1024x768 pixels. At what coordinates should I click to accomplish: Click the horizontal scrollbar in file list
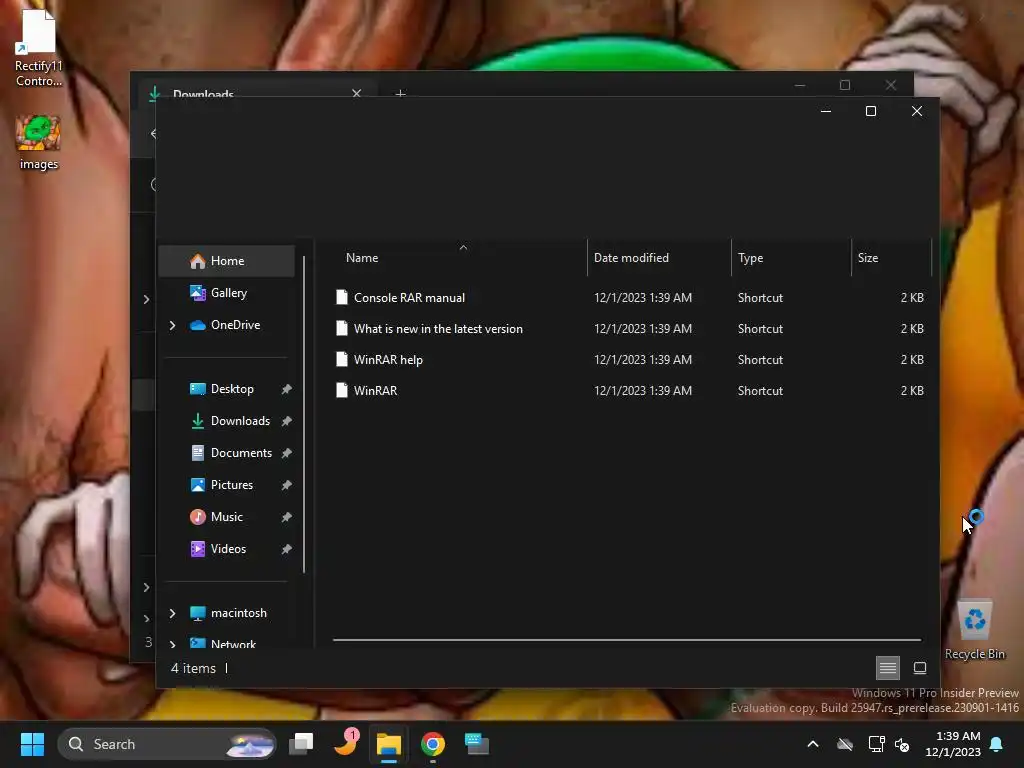coord(627,640)
